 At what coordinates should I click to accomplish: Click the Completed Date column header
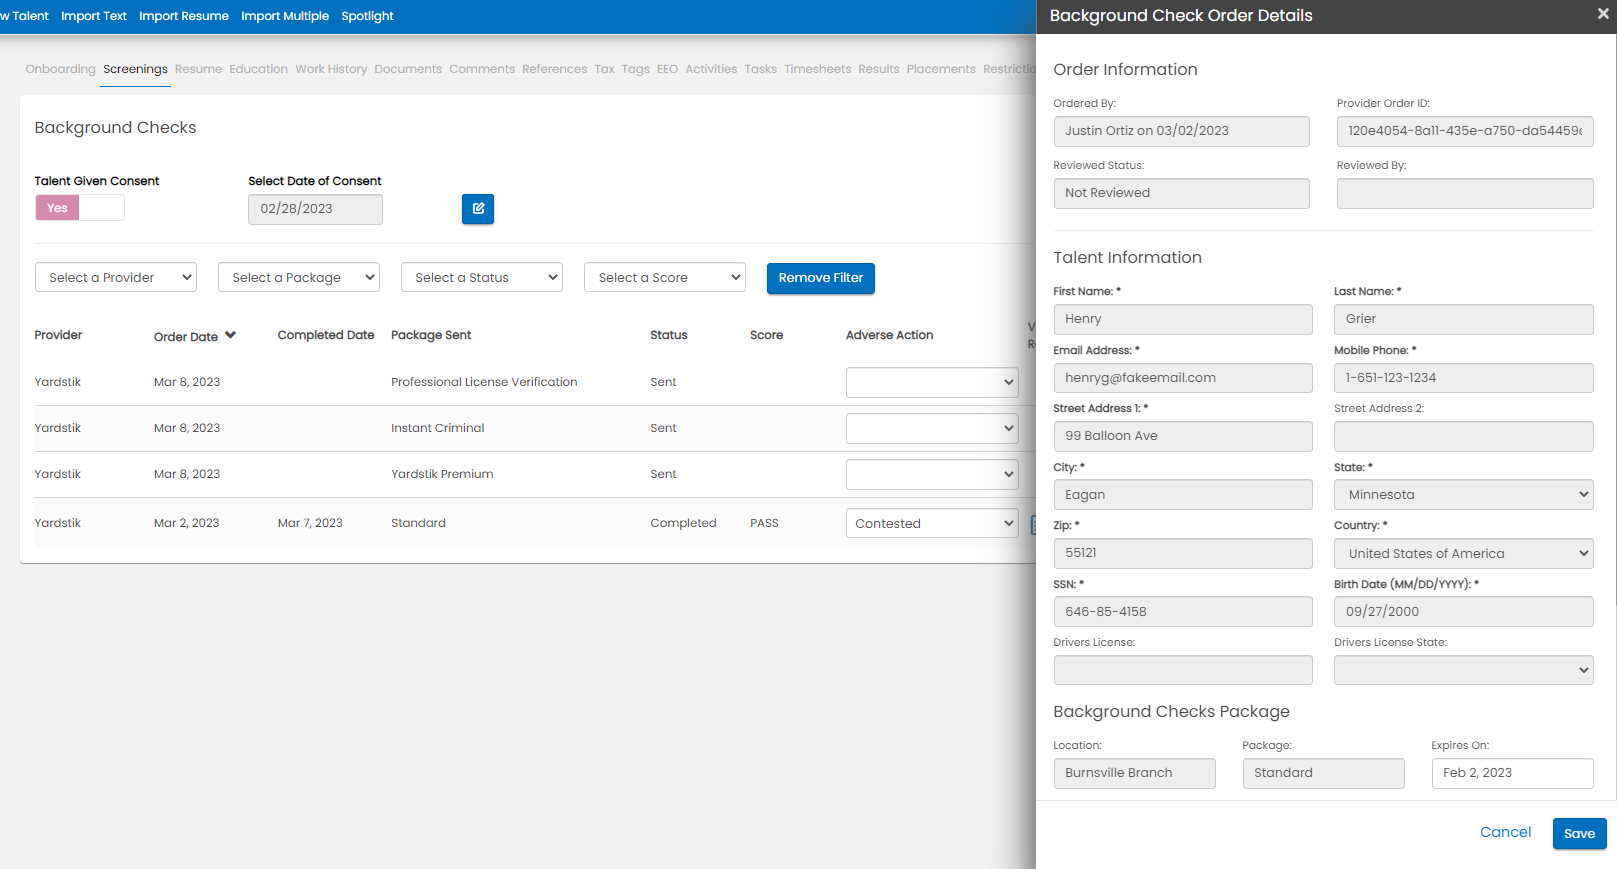coord(326,335)
